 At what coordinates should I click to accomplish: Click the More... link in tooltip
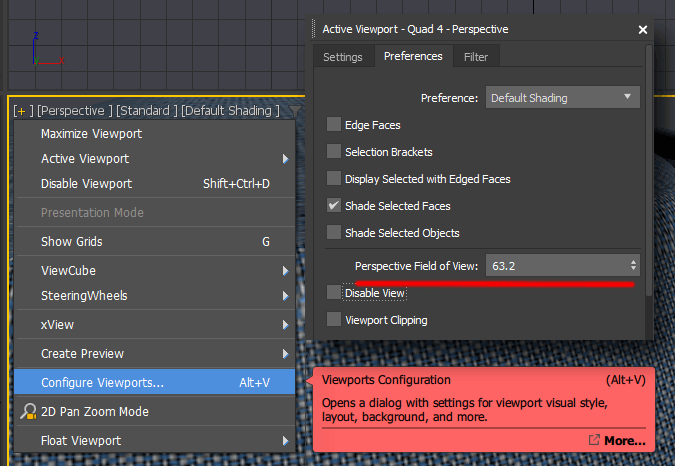tap(625, 441)
